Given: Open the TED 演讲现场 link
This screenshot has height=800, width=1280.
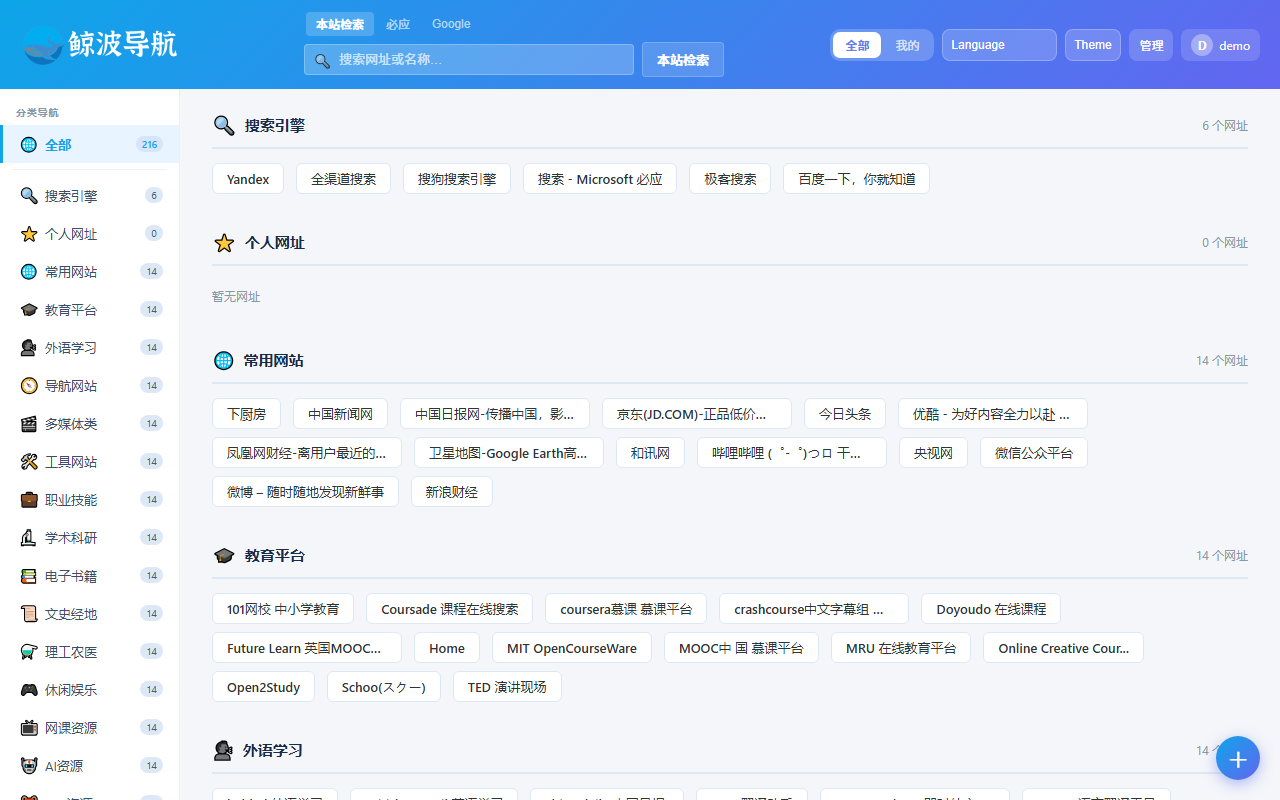Looking at the screenshot, I should coord(507,687).
